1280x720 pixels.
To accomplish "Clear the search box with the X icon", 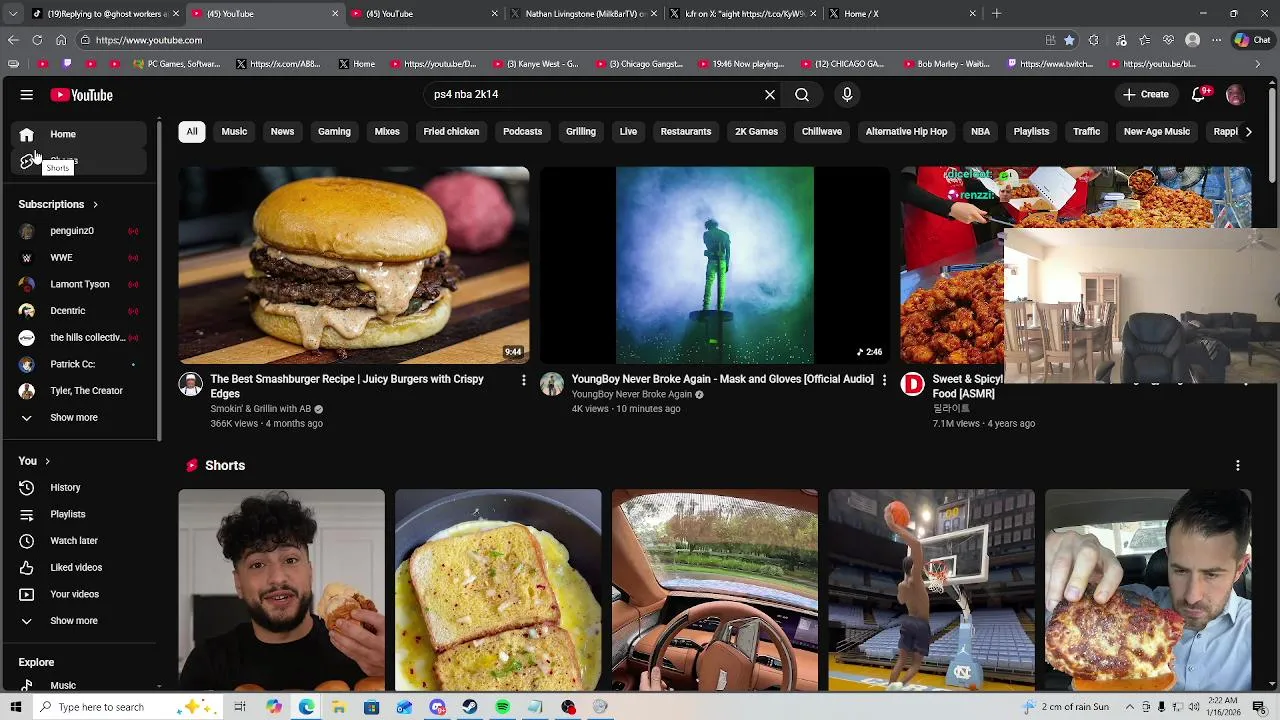I will pyautogui.click(x=770, y=95).
